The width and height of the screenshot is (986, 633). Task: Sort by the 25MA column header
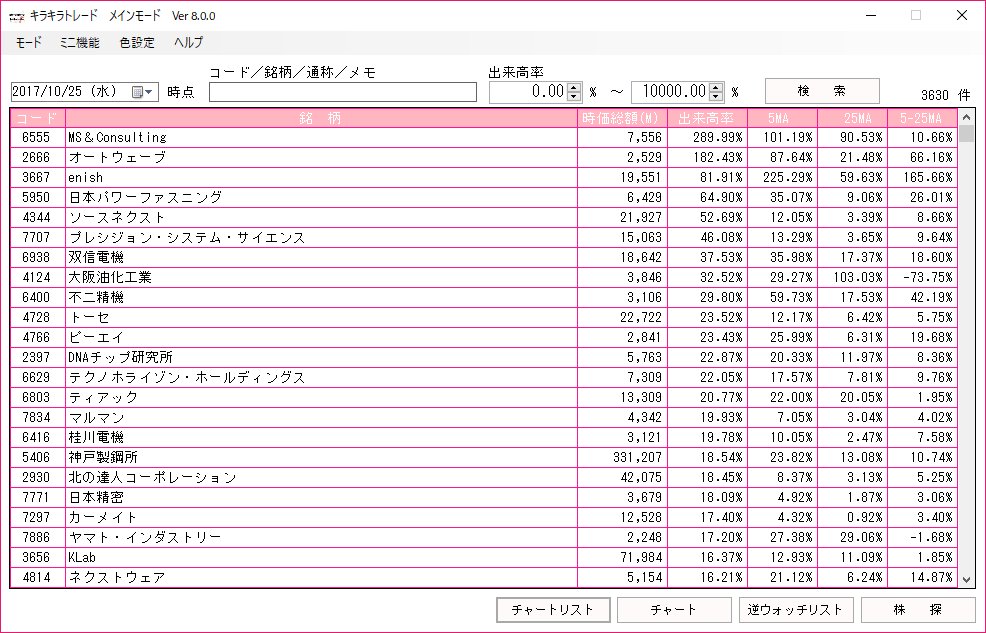(851, 118)
